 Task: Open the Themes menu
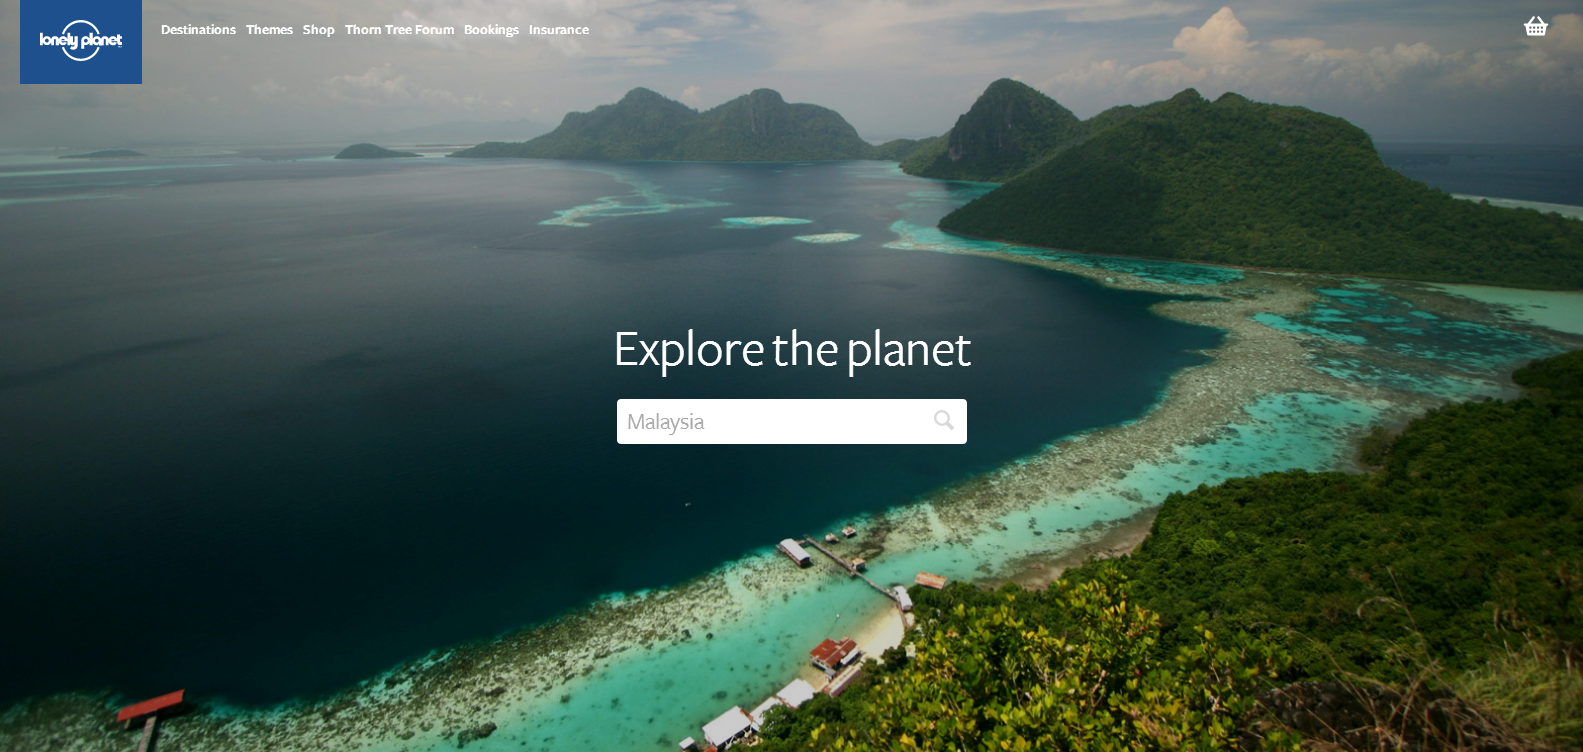point(269,30)
